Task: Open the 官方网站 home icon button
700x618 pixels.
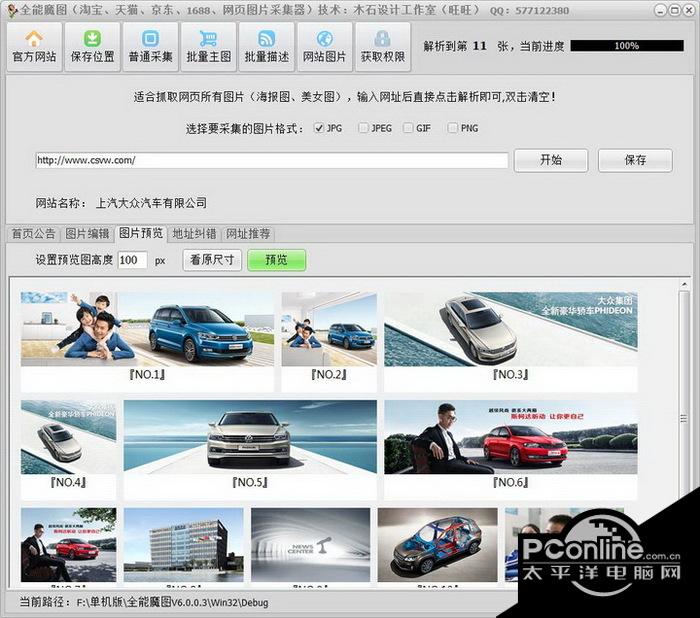Action: pyautogui.click(x=34, y=47)
